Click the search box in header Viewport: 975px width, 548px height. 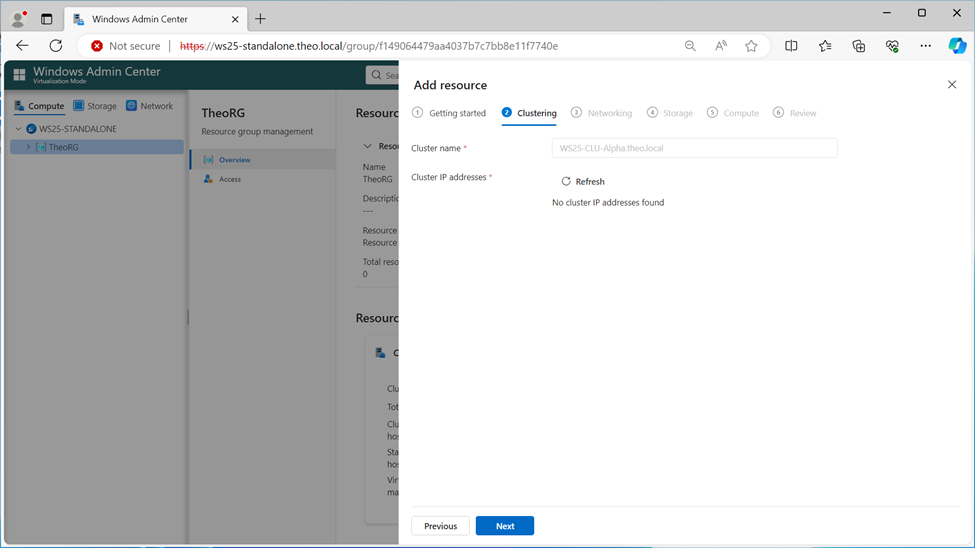[383, 75]
